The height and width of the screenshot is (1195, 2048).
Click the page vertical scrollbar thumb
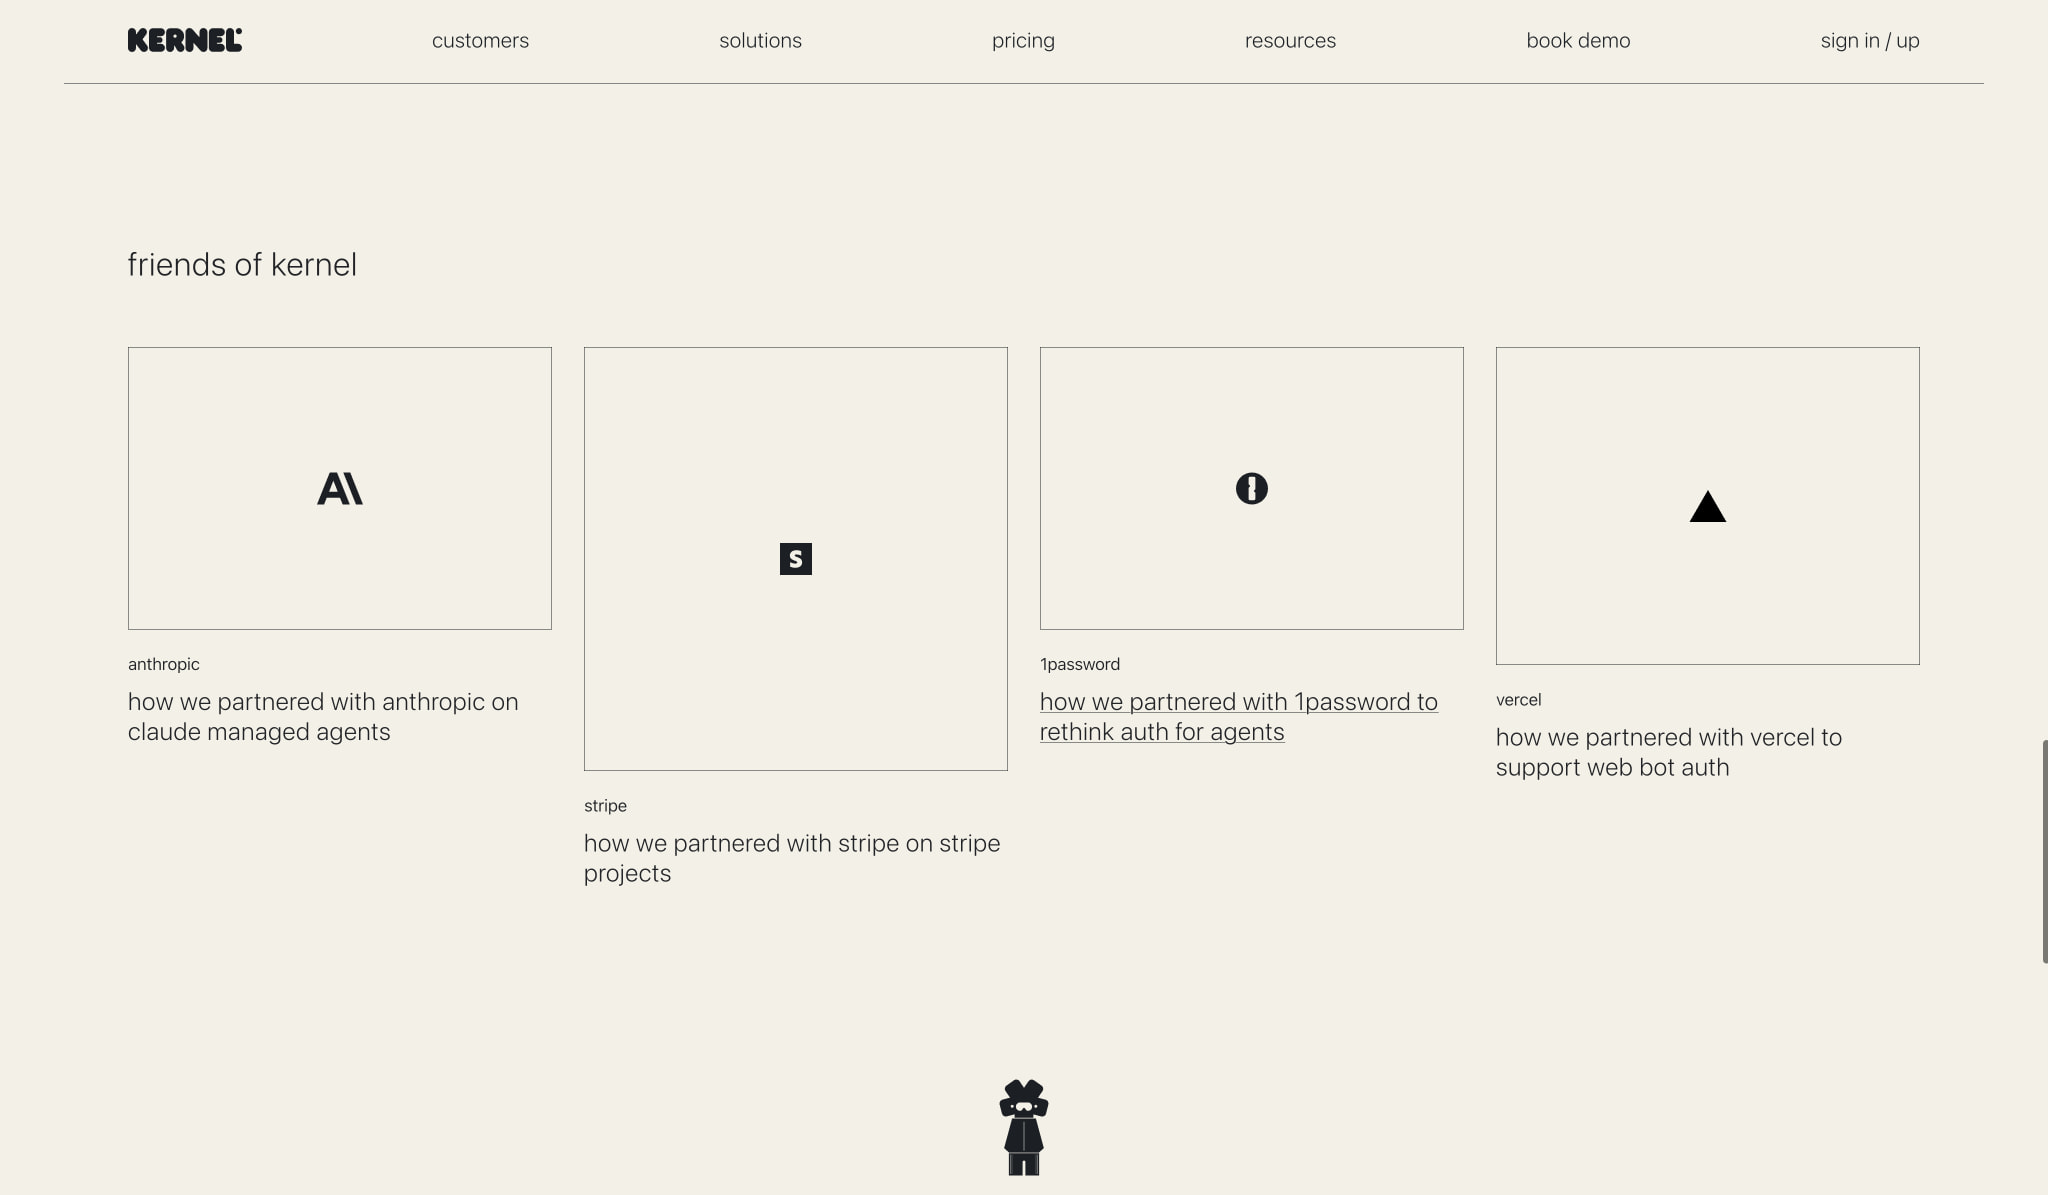(2044, 852)
